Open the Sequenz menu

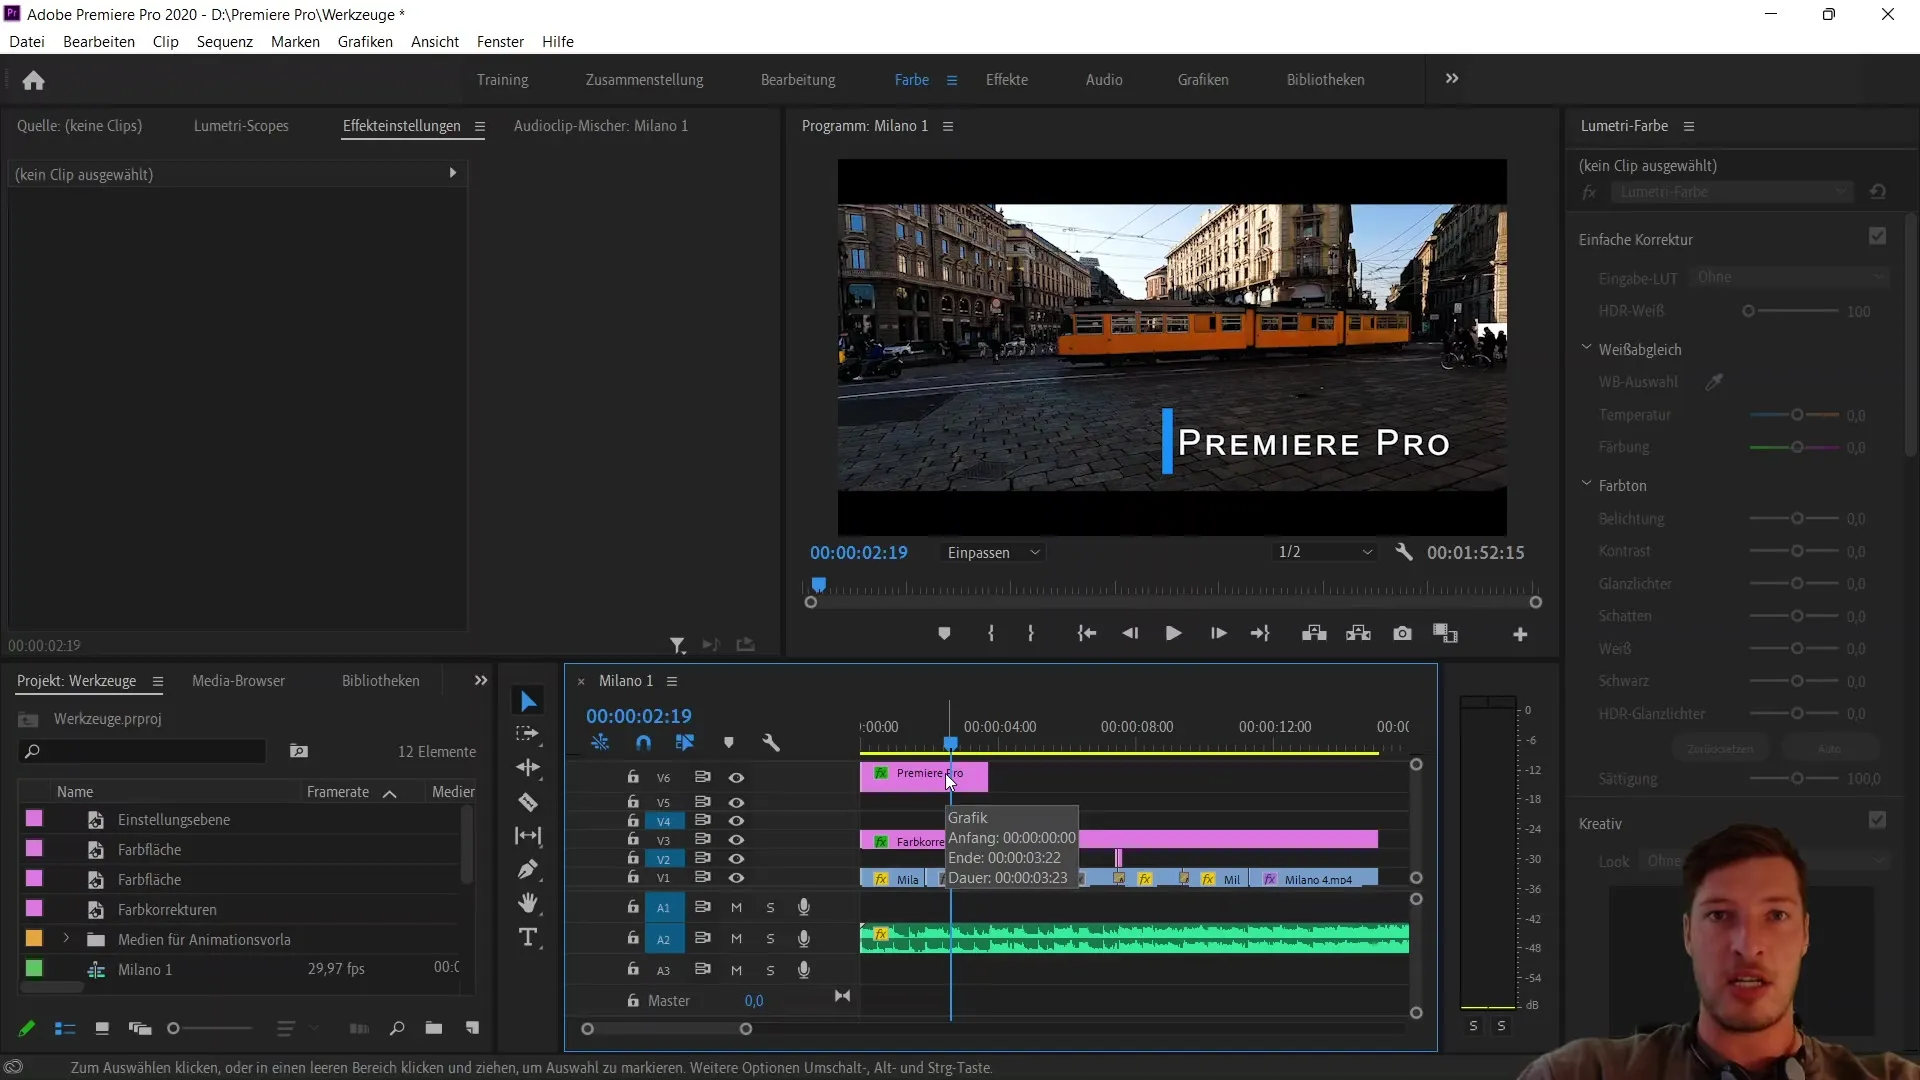(225, 42)
